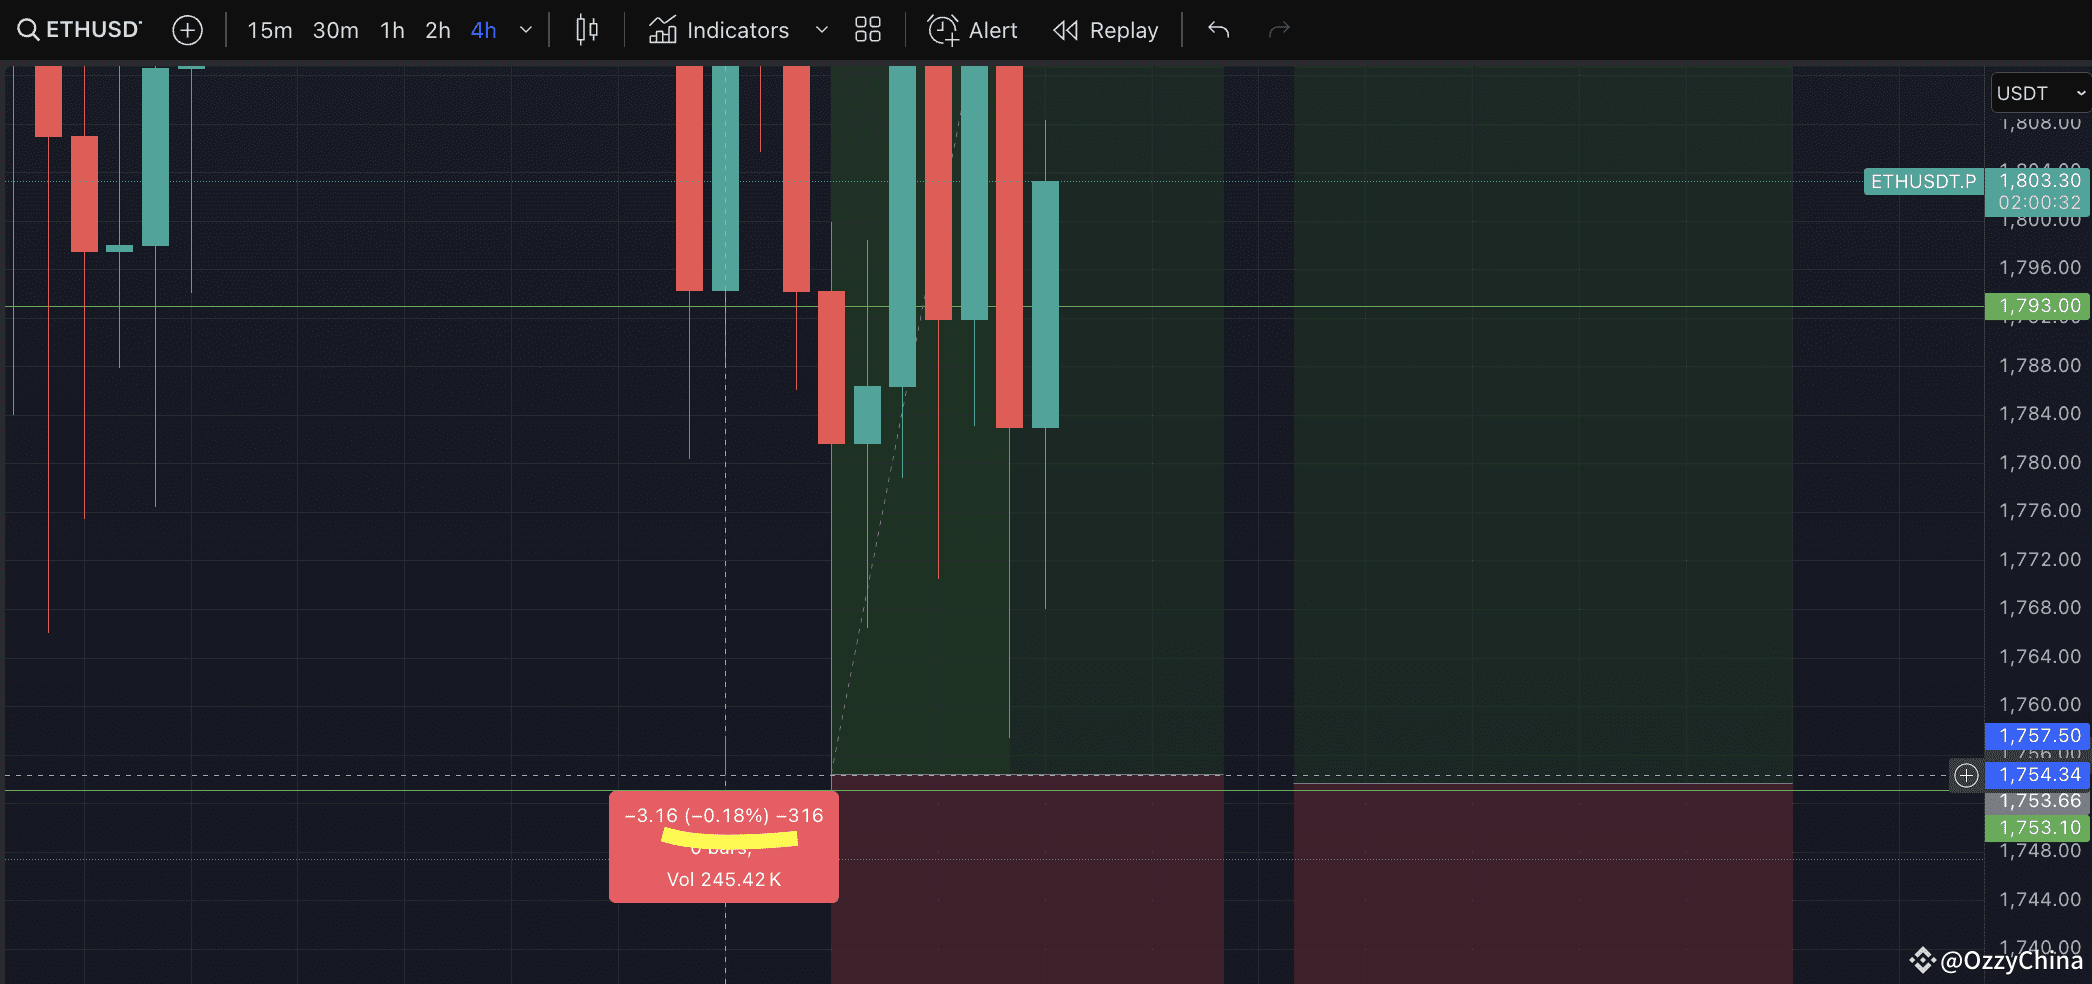Image resolution: width=2092 pixels, height=984 pixels.
Task: Click the 1,788.00 price axis value
Action: [2039, 366]
